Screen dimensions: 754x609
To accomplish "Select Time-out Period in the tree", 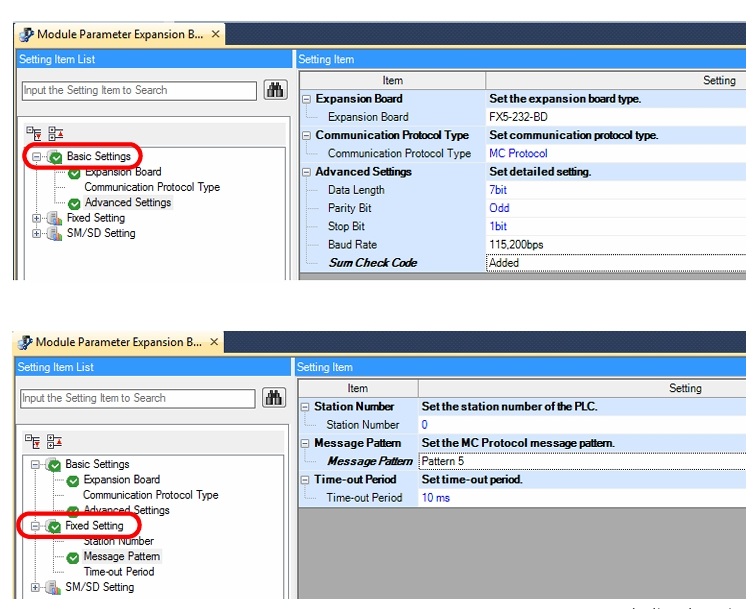I will tap(118, 572).
